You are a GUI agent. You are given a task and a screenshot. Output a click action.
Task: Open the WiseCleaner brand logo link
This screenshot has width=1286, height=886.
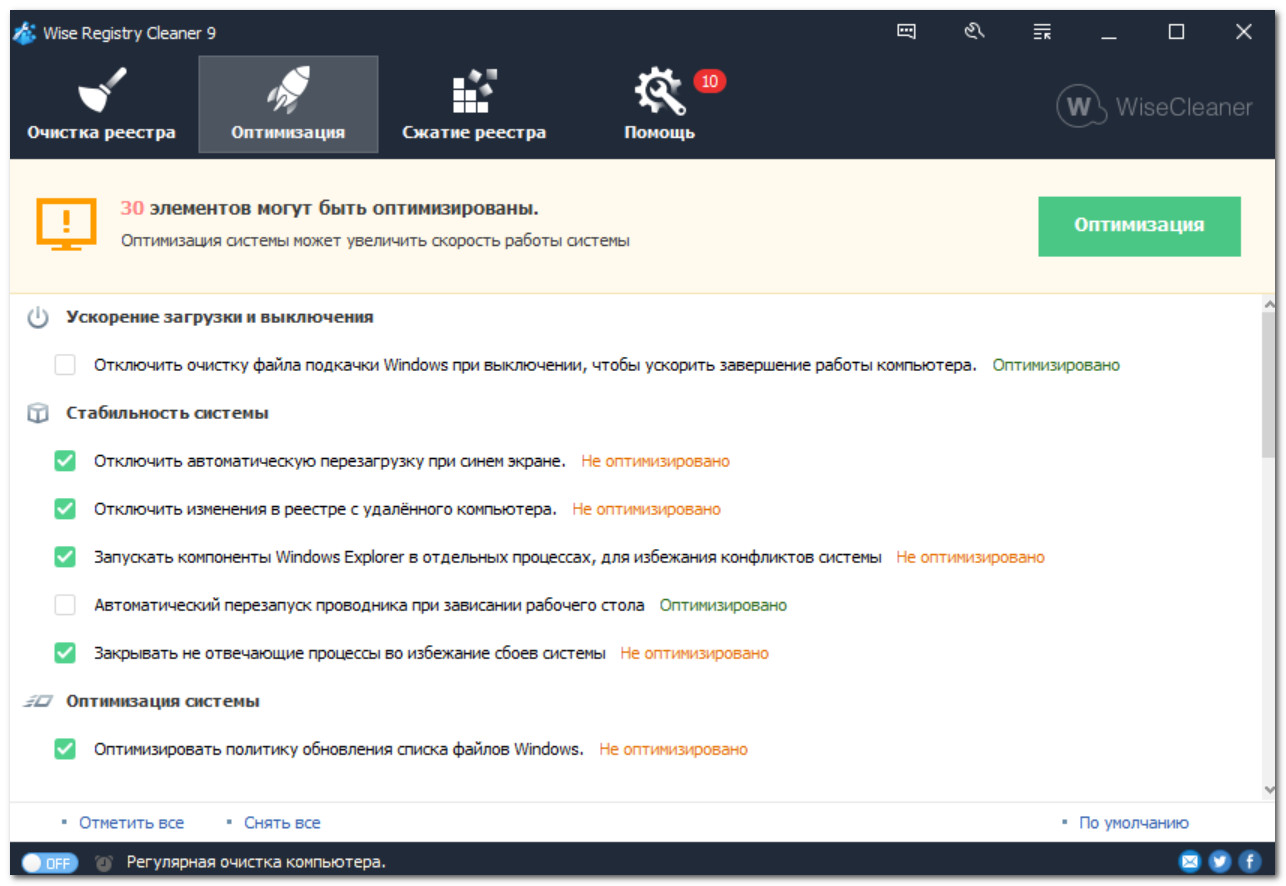click(x=1155, y=107)
